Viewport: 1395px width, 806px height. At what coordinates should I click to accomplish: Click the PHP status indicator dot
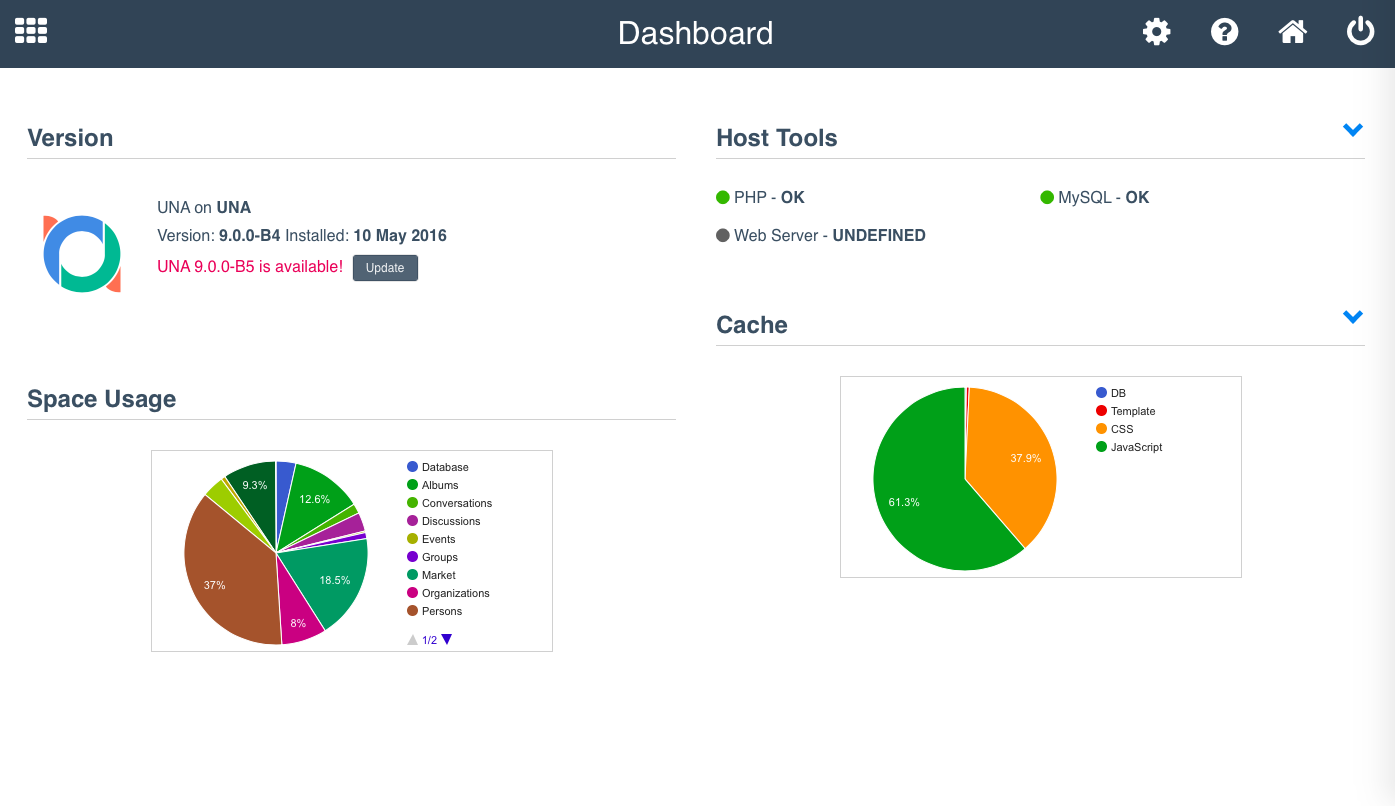(722, 197)
